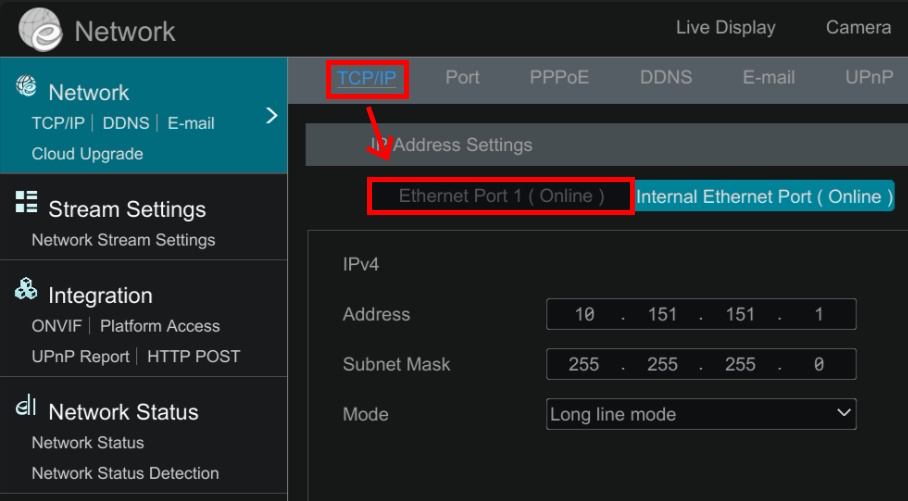Click the Network Status signal icon
Image resolution: width=908 pixels, height=501 pixels.
27,408
